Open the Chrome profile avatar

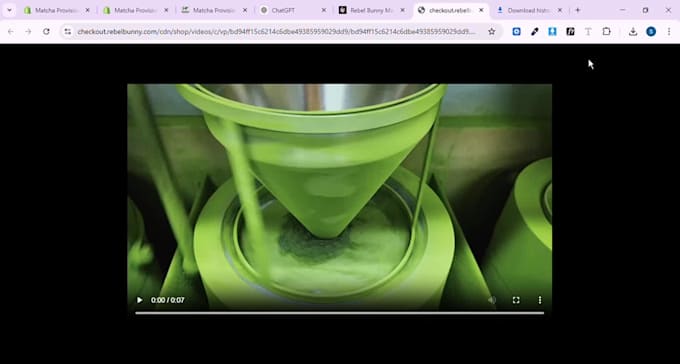click(x=651, y=31)
